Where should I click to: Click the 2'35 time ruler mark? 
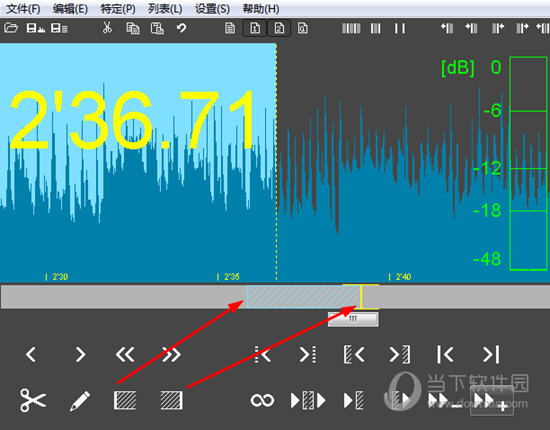coord(228,277)
